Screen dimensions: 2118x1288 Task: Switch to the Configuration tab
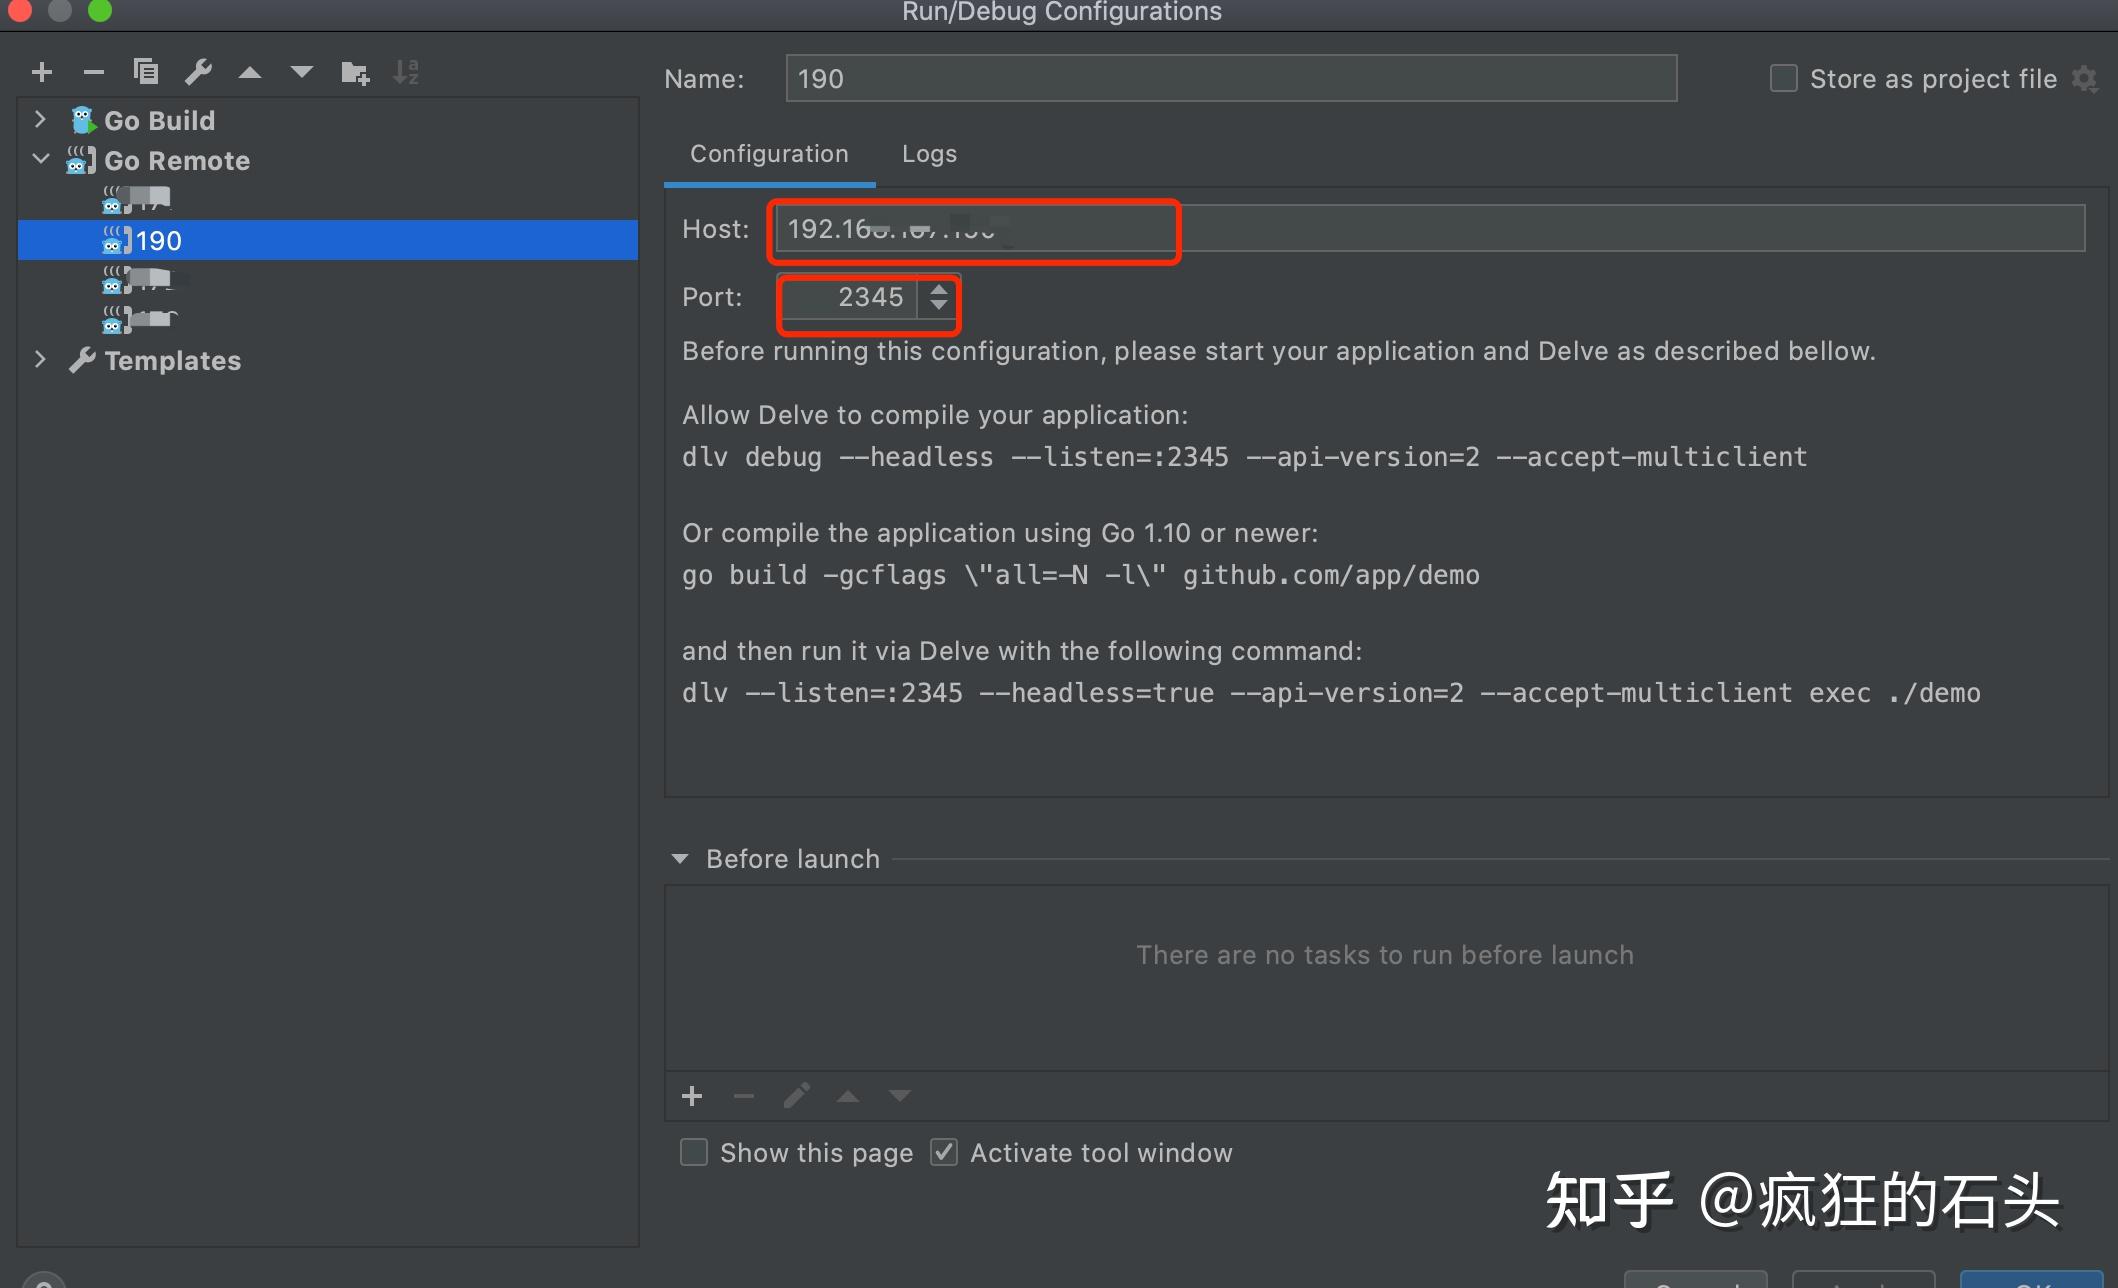tap(769, 154)
